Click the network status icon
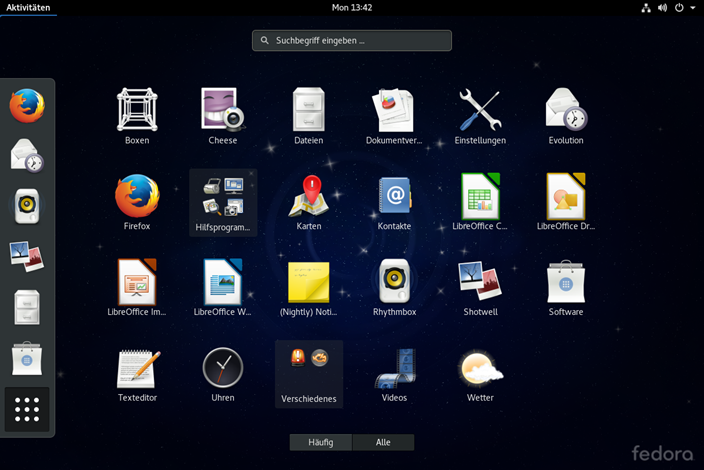The width and height of the screenshot is (704, 470). pos(646,8)
